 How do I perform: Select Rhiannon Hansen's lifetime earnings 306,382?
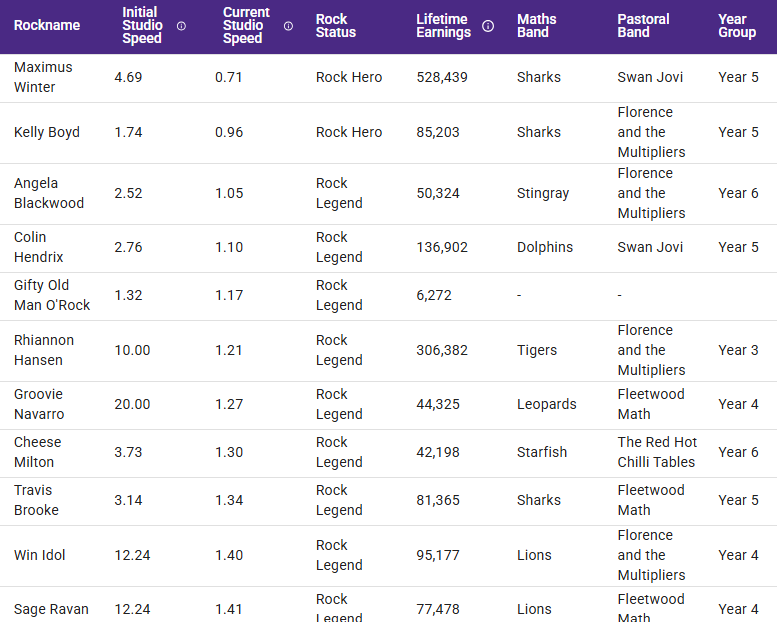[x=442, y=350]
